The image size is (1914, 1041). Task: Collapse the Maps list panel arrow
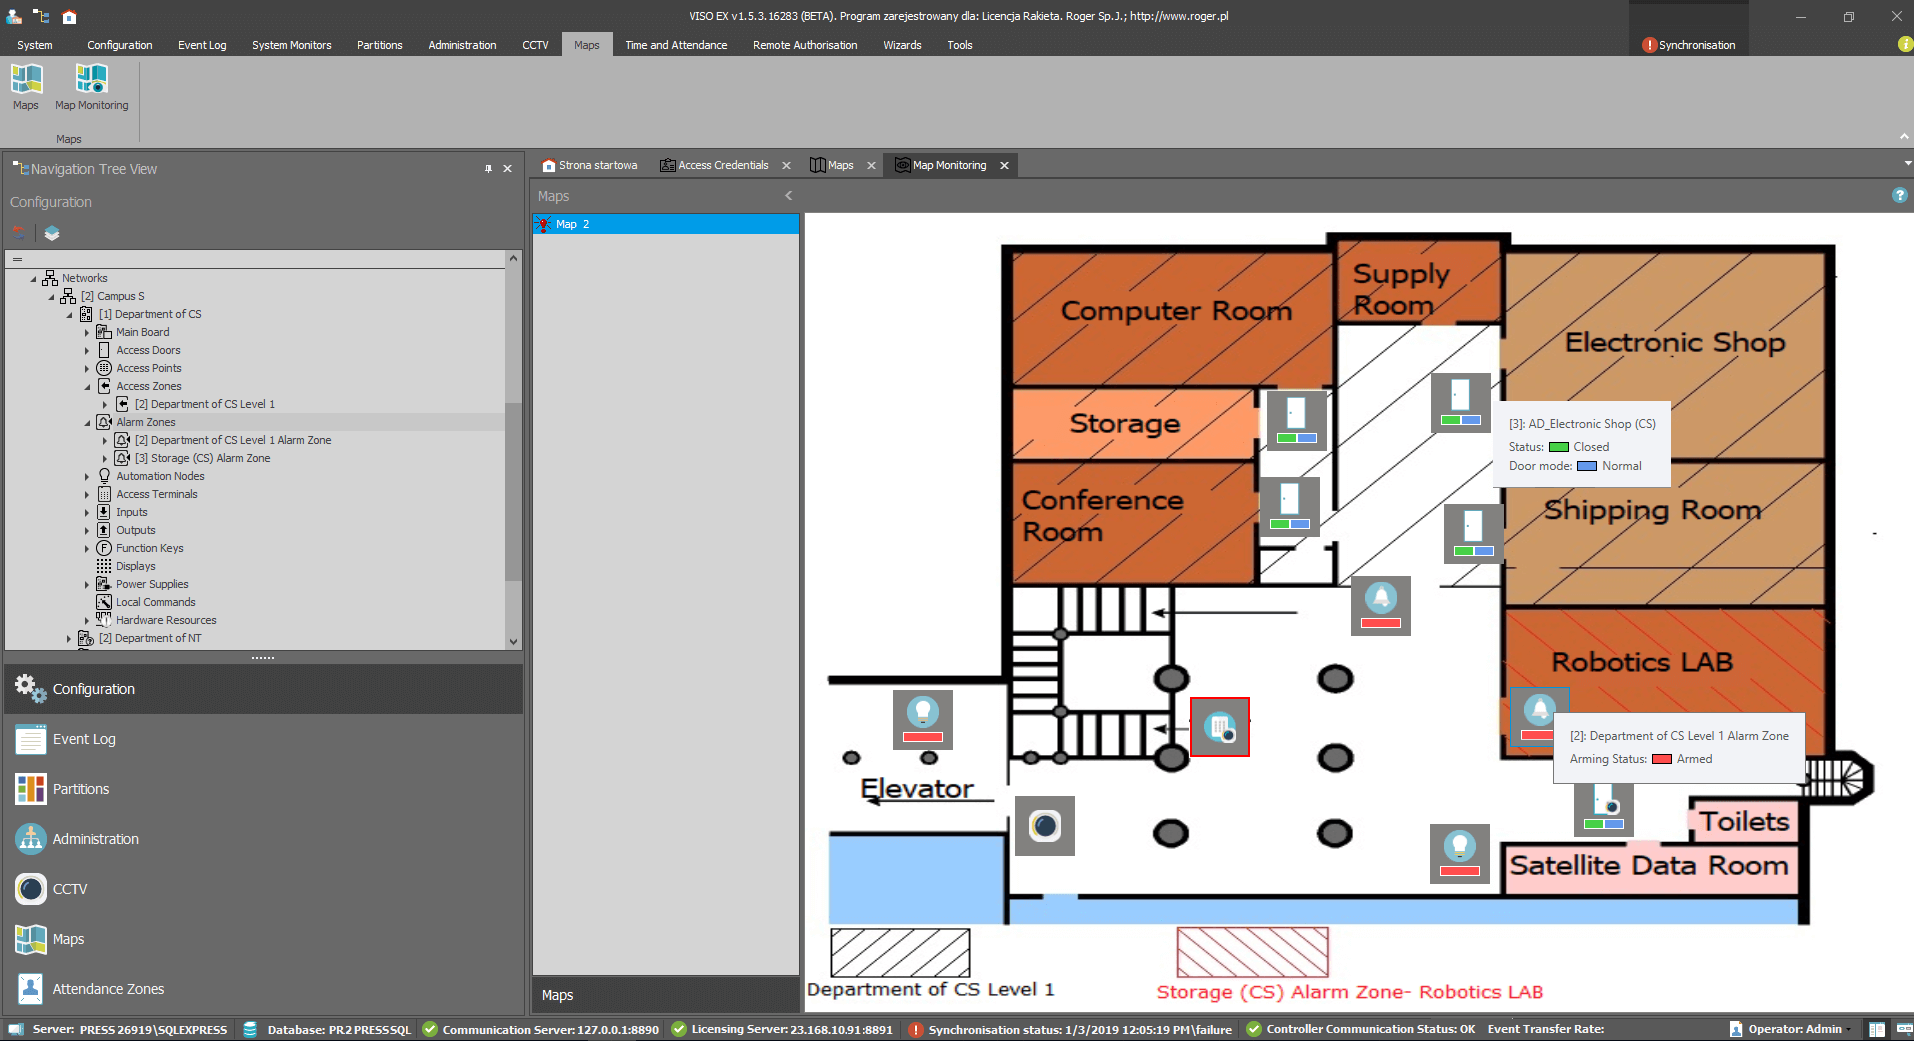point(788,196)
